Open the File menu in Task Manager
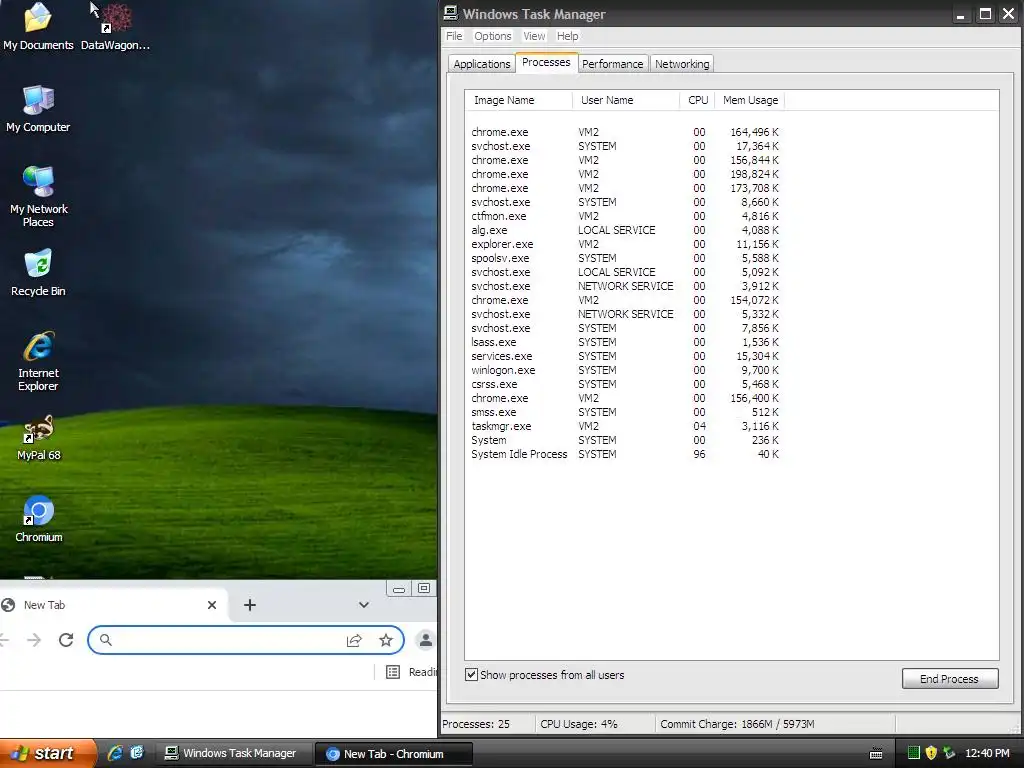The image size is (1024, 768). tap(454, 36)
